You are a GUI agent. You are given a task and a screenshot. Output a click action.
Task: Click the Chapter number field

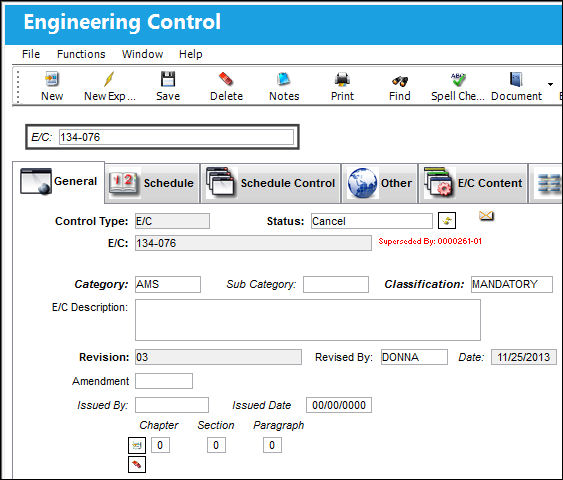[x=160, y=445]
